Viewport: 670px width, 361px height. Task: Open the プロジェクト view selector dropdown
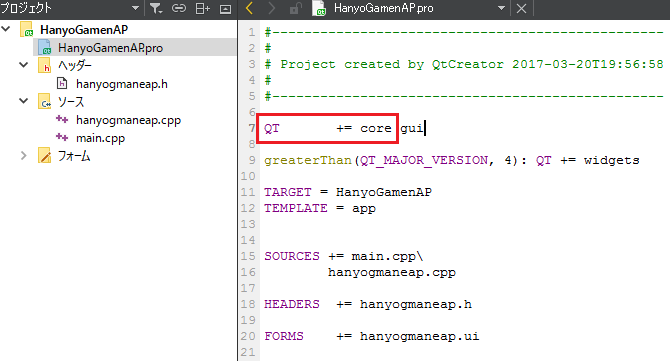click(x=135, y=8)
